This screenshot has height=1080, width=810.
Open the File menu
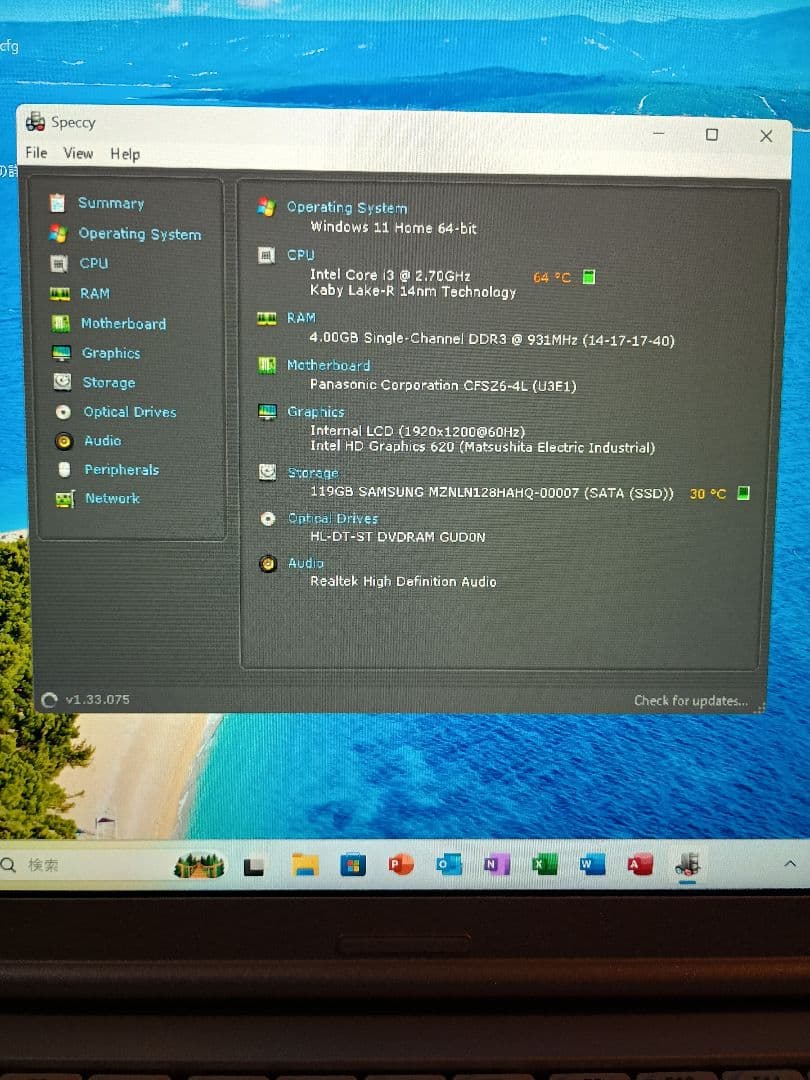click(x=36, y=153)
